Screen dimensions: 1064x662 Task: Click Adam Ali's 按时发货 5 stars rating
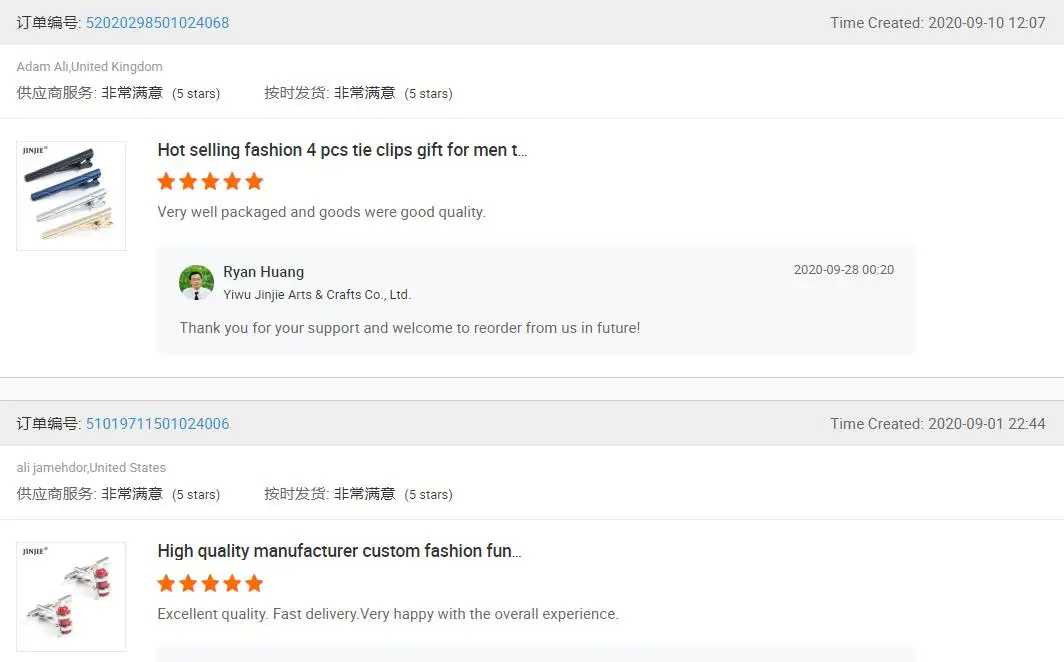428,94
